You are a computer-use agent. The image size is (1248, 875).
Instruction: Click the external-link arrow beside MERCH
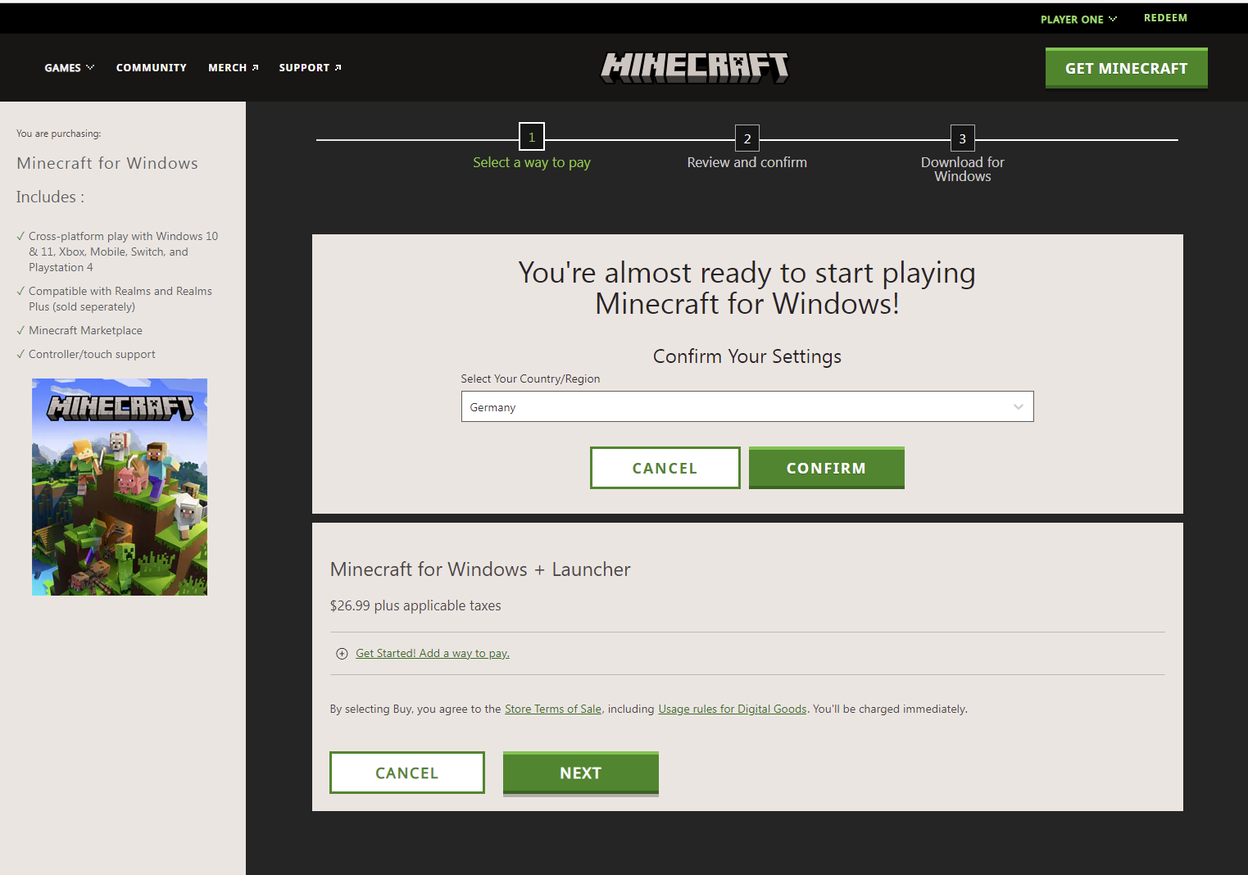(256, 66)
